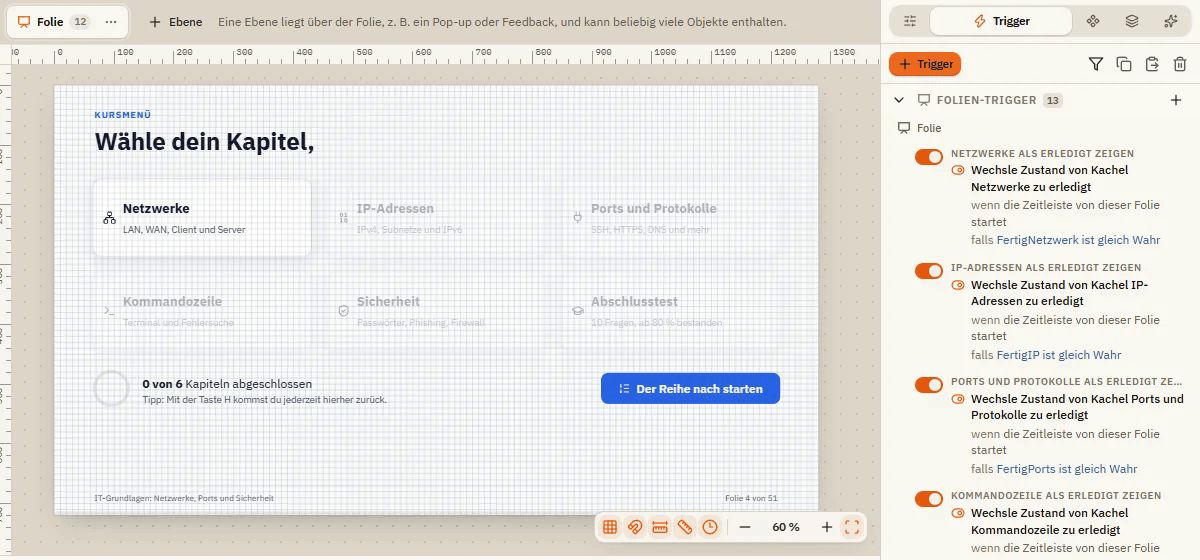Toggle Ports und Protokolle als erledigt trigger switch
This screenshot has width=1200, height=560.
point(929,385)
